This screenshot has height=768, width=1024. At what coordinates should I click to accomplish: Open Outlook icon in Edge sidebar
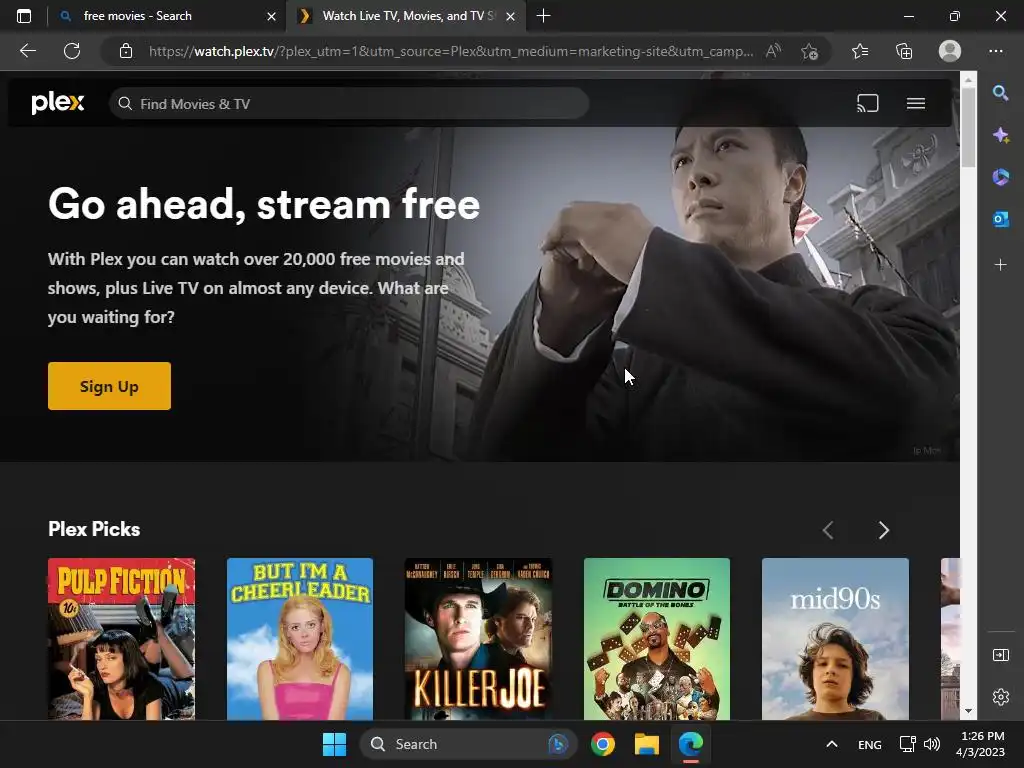click(1000, 219)
